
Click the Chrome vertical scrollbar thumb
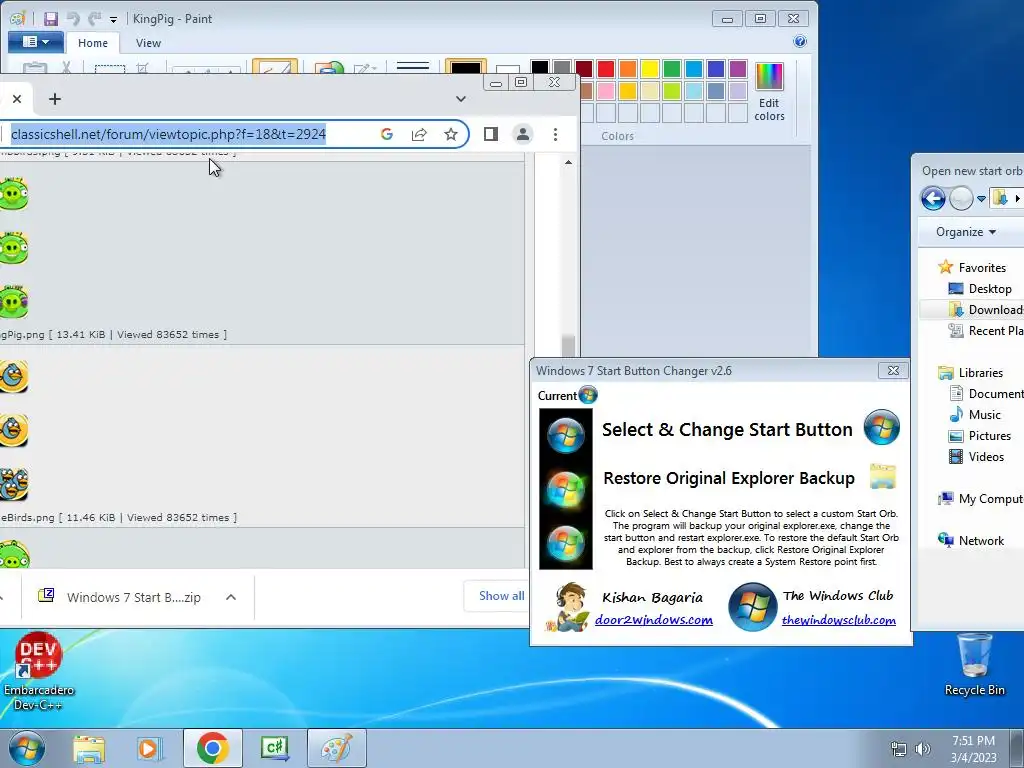[x=568, y=344]
